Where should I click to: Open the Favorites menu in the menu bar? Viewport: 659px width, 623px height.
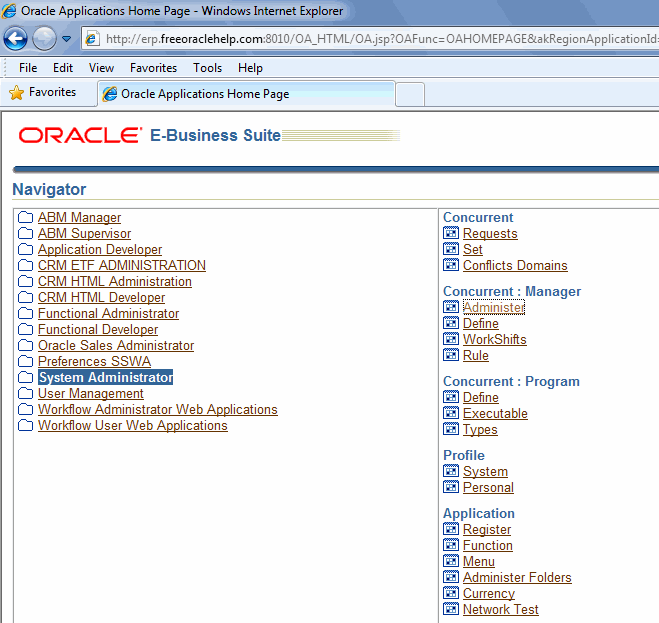[153, 68]
